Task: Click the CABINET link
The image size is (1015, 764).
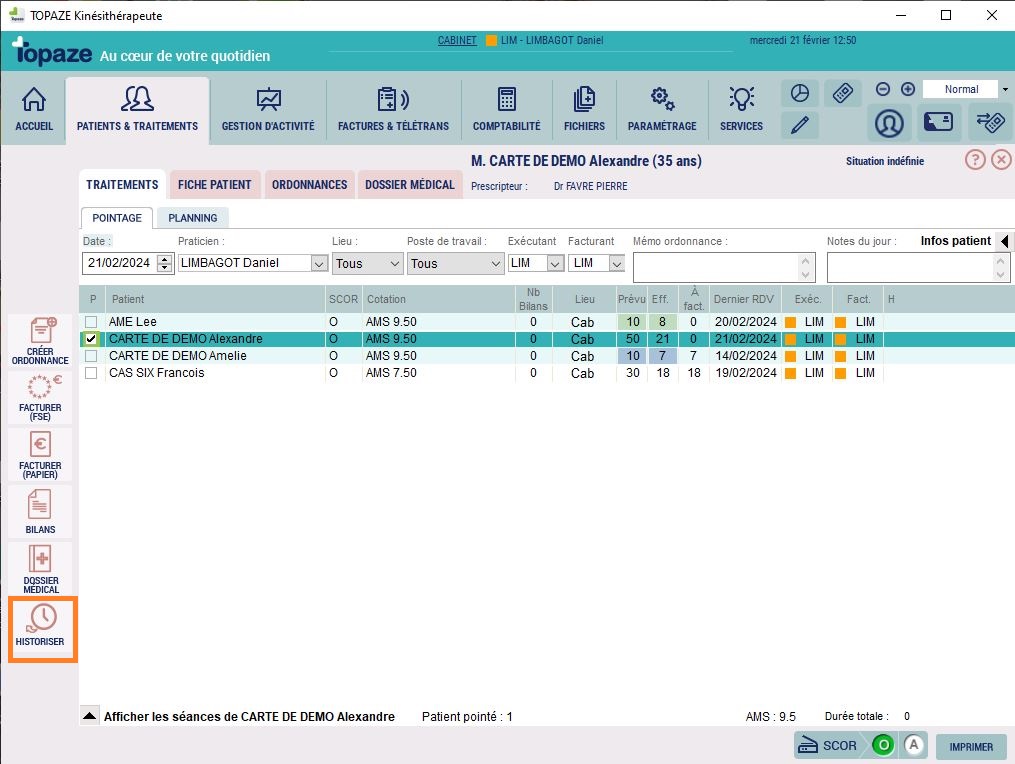Action: (x=457, y=40)
